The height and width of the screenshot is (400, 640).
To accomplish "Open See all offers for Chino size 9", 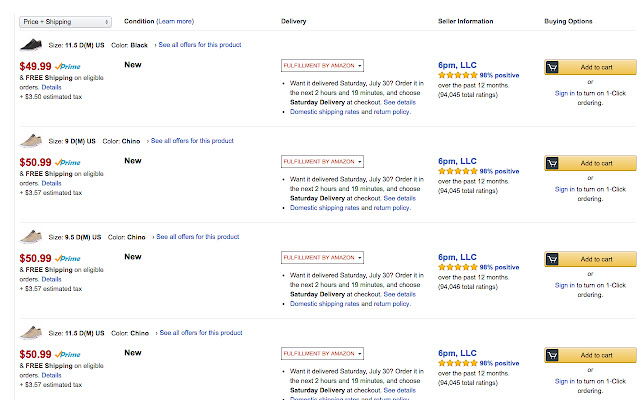I will pyautogui.click(x=192, y=140).
